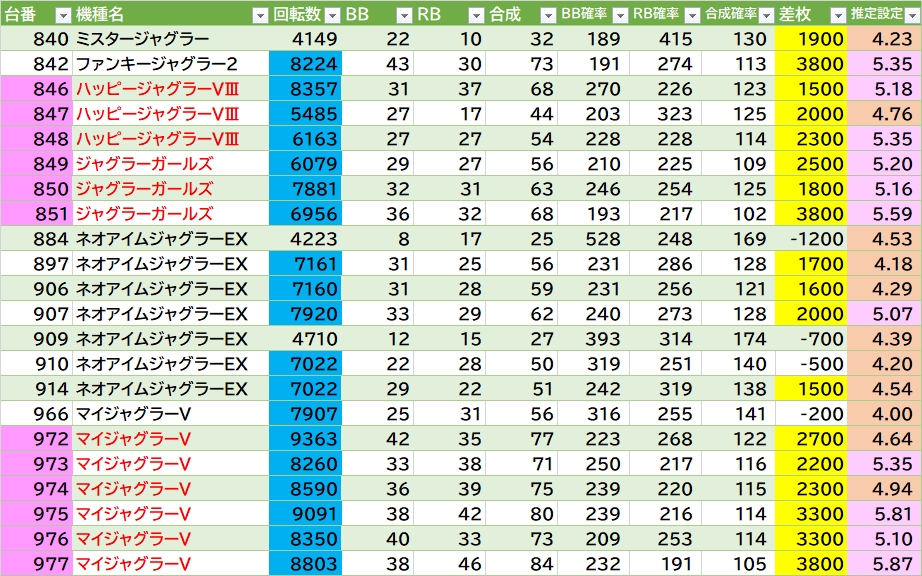Screen dimensions: 922x576
Task: Expand the 合成確率 filter arrow
Action: 765,15
